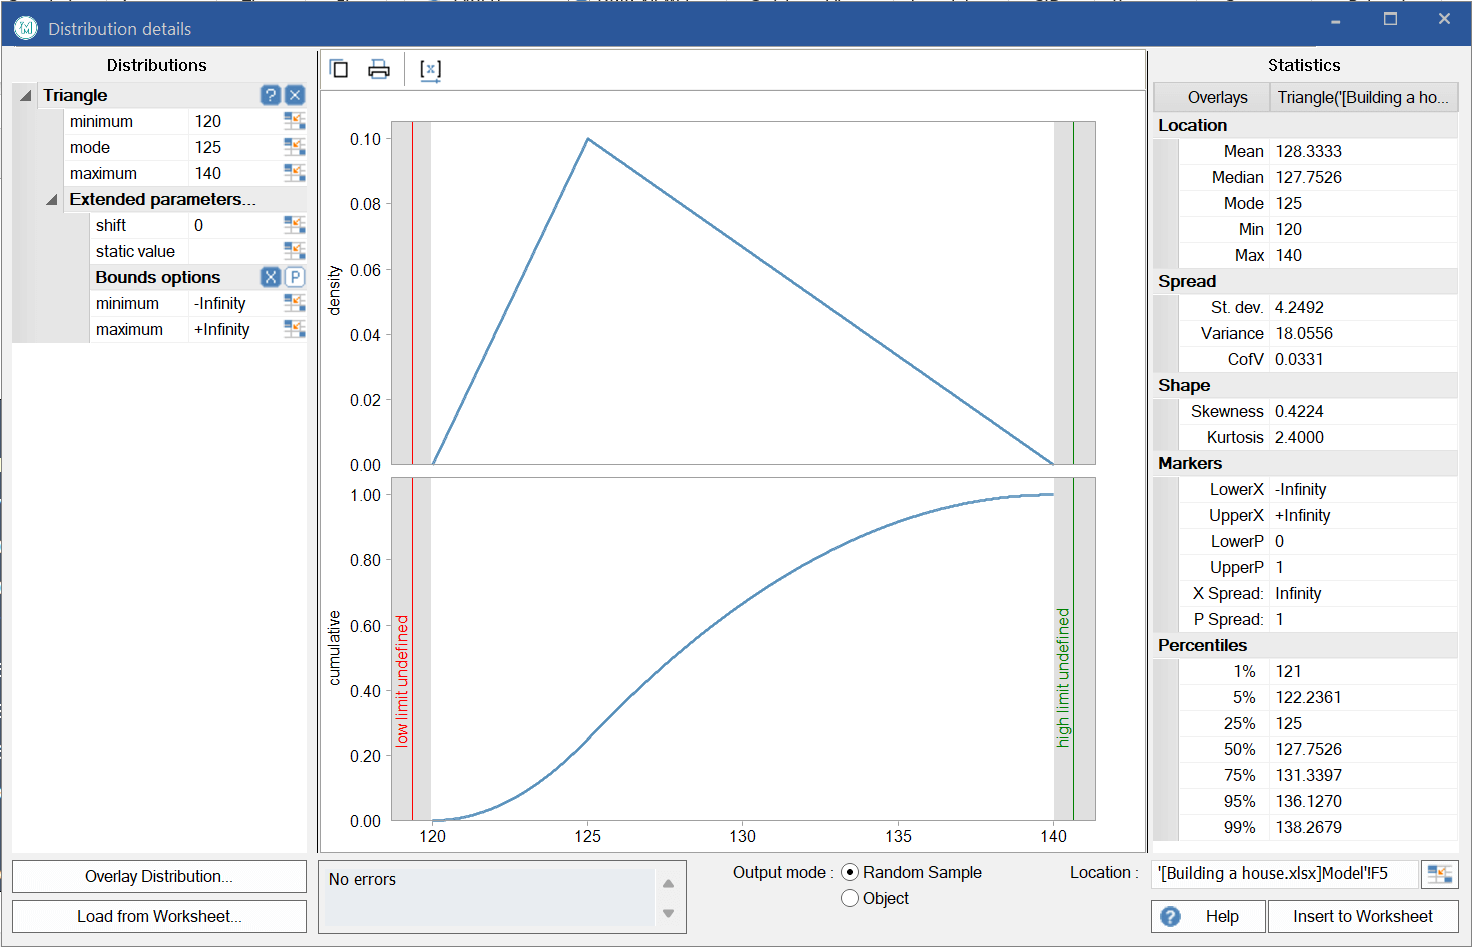Select the Triangle('[Building a ho... column header

(1362, 97)
